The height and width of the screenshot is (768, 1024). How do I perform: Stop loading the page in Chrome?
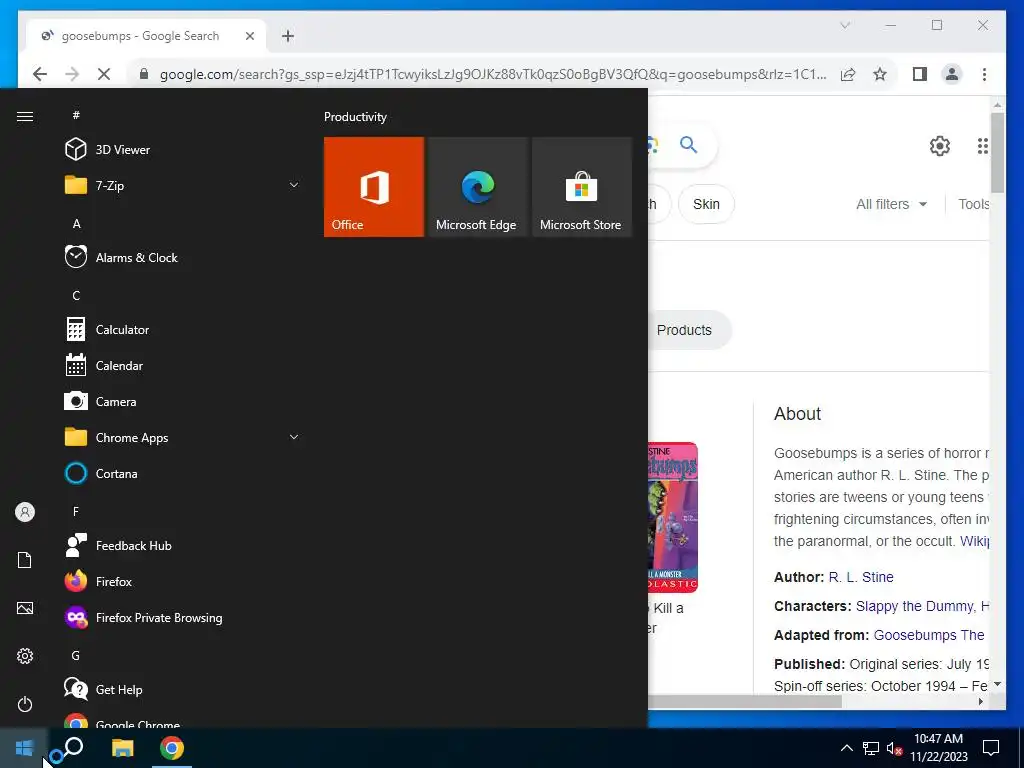(103, 74)
